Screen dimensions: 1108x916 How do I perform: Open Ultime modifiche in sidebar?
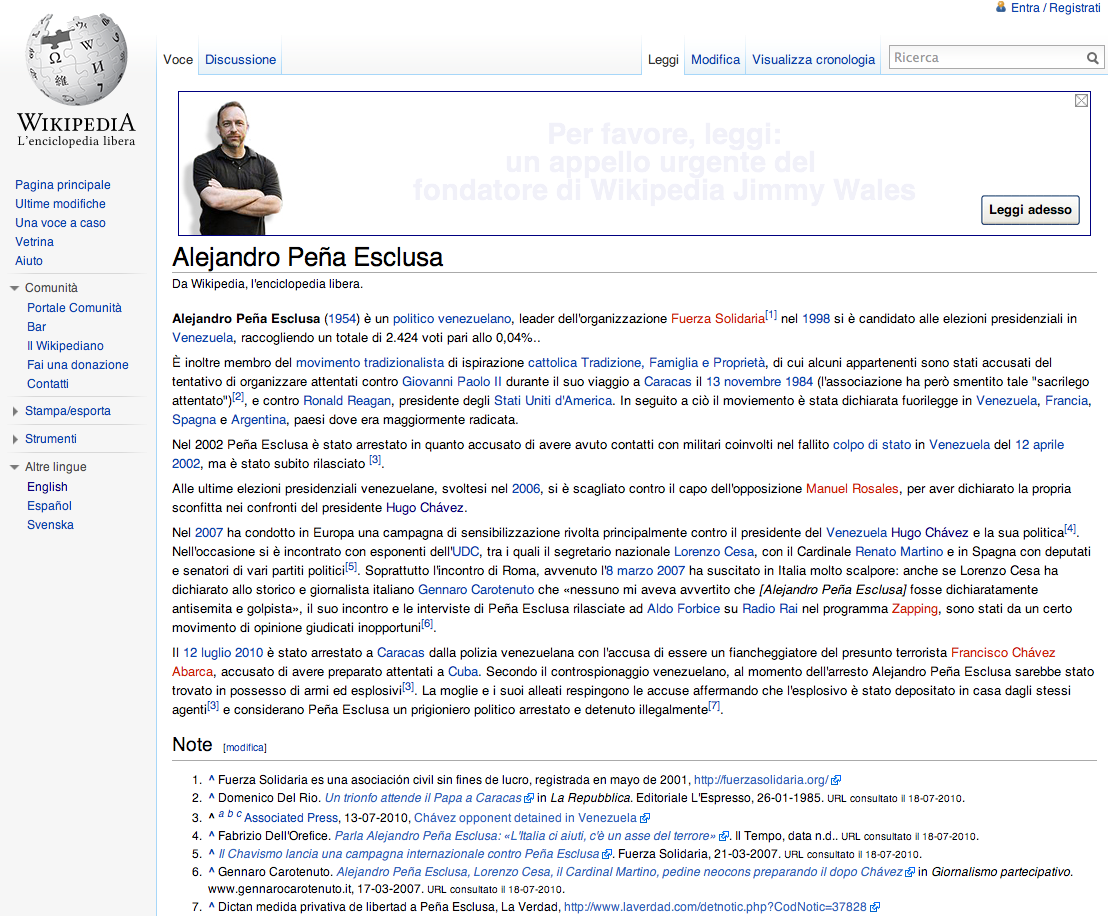[x=60, y=204]
